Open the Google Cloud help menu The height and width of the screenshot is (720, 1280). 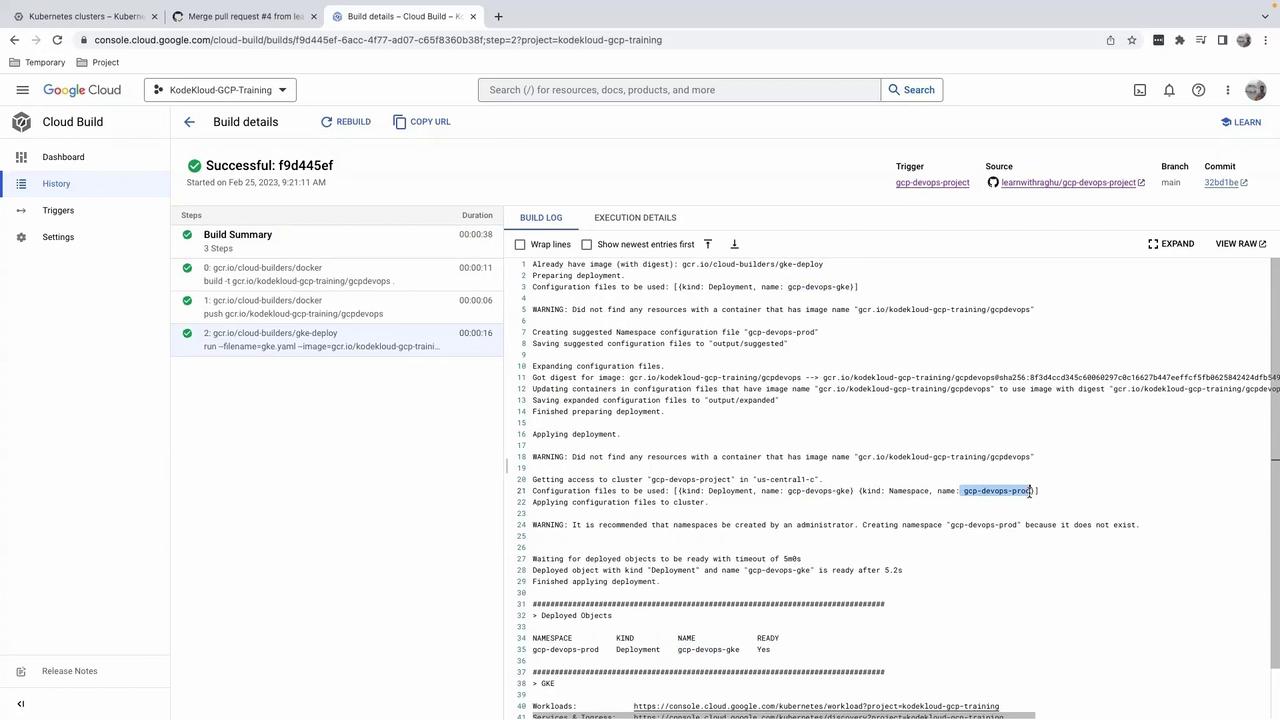click(1198, 90)
